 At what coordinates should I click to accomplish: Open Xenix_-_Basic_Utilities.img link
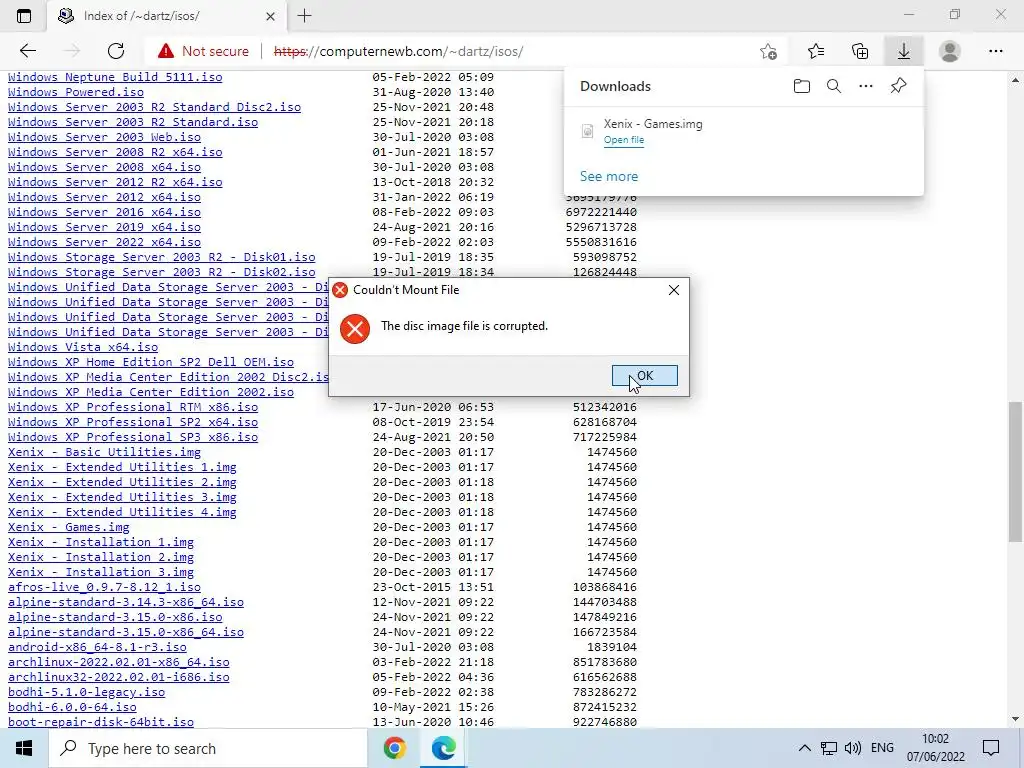tap(104, 453)
